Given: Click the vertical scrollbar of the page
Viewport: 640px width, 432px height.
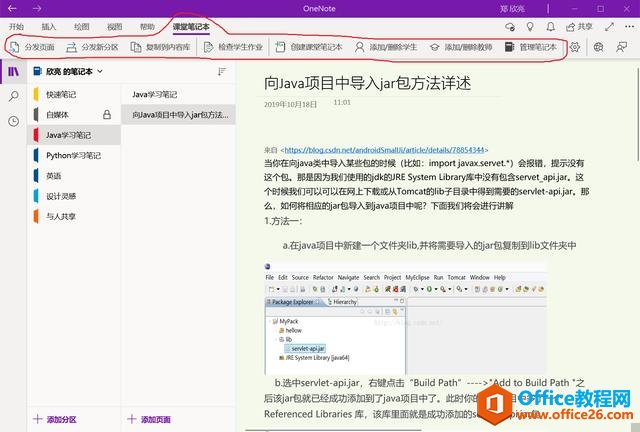Looking at the screenshot, I should coord(637,115).
